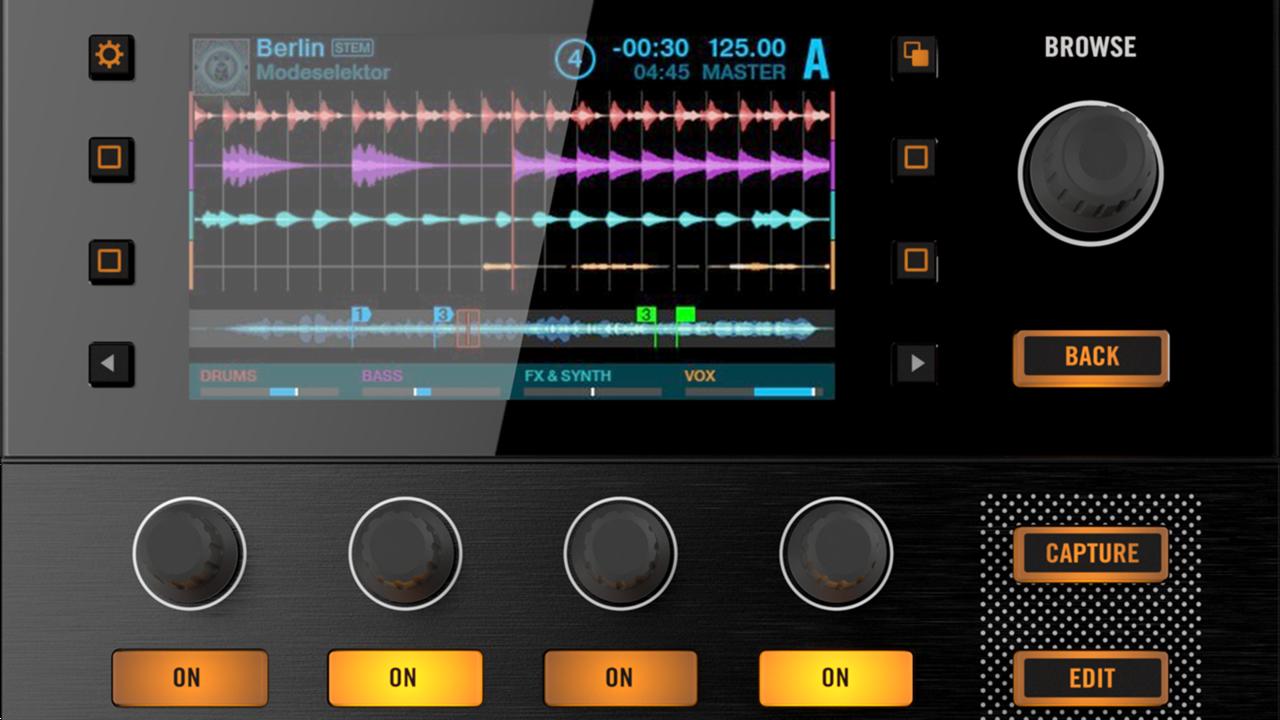Screen dimensions: 1280x720
Task: Click the VOX stem volume bar
Action: pyautogui.click(x=754, y=392)
